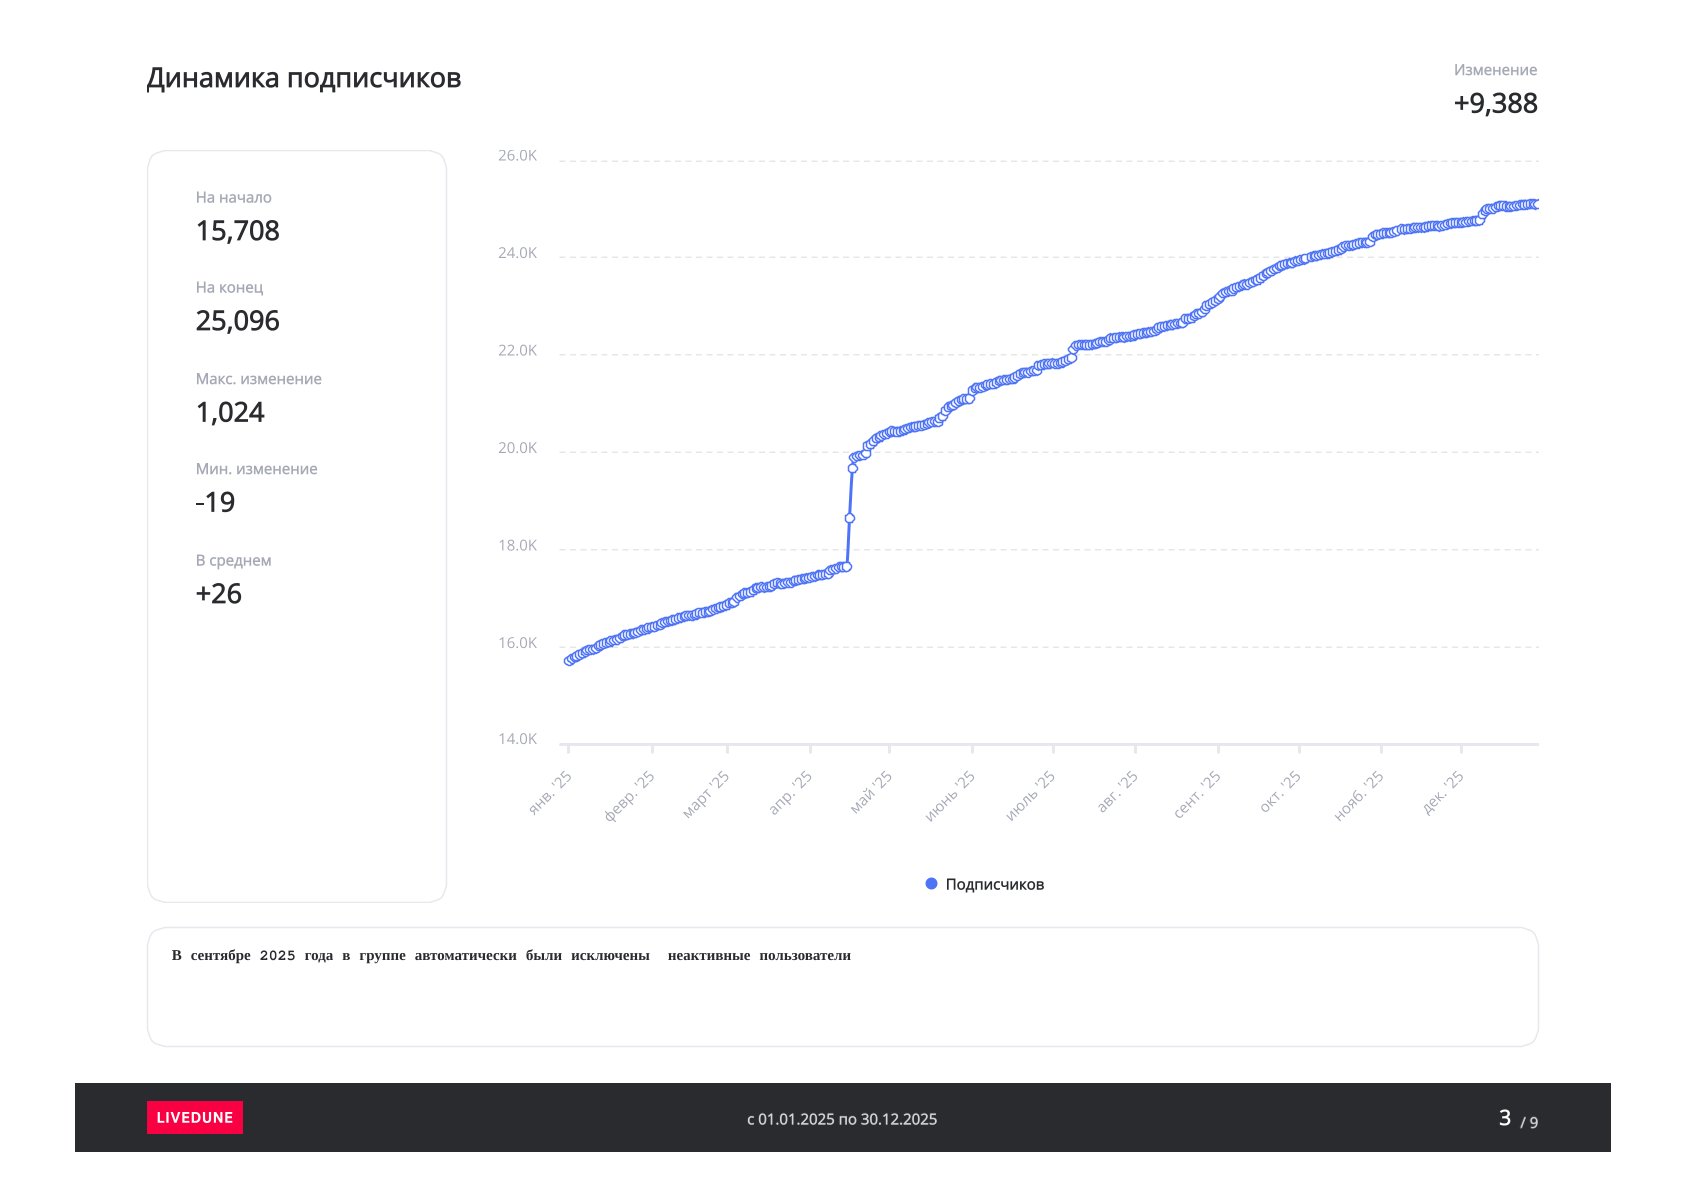Click the 14.0K y-axis label
1683x1191 pixels.
click(517, 739)
